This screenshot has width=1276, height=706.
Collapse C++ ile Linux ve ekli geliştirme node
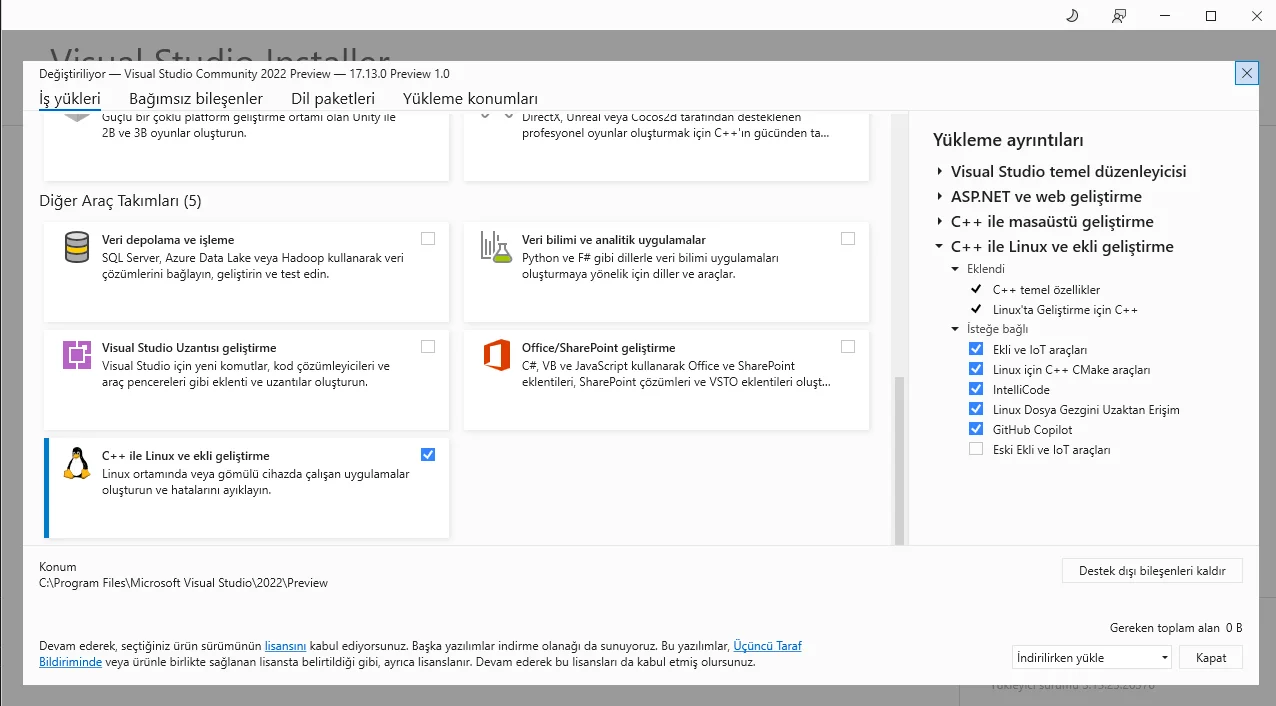[x=940, y=247]
